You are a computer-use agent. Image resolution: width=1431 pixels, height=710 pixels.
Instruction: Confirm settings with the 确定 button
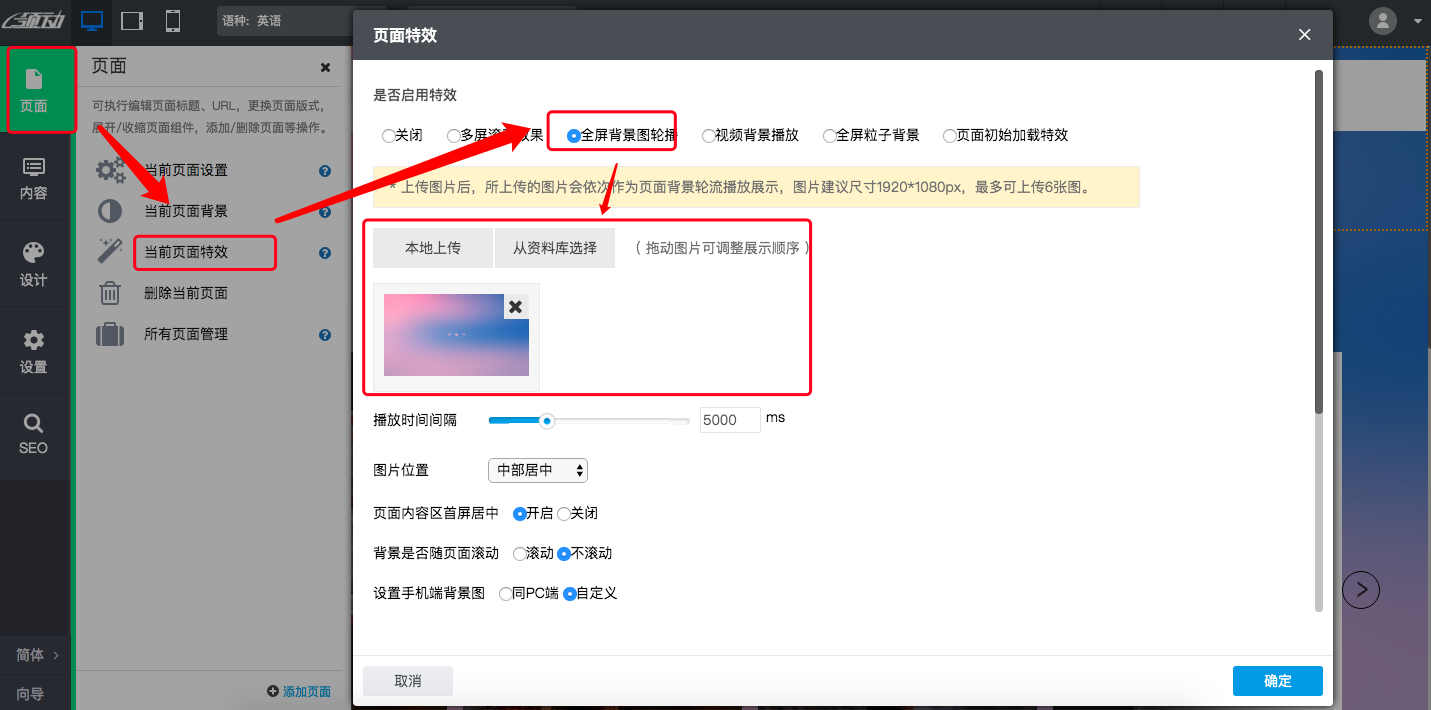click(1277, 680)
